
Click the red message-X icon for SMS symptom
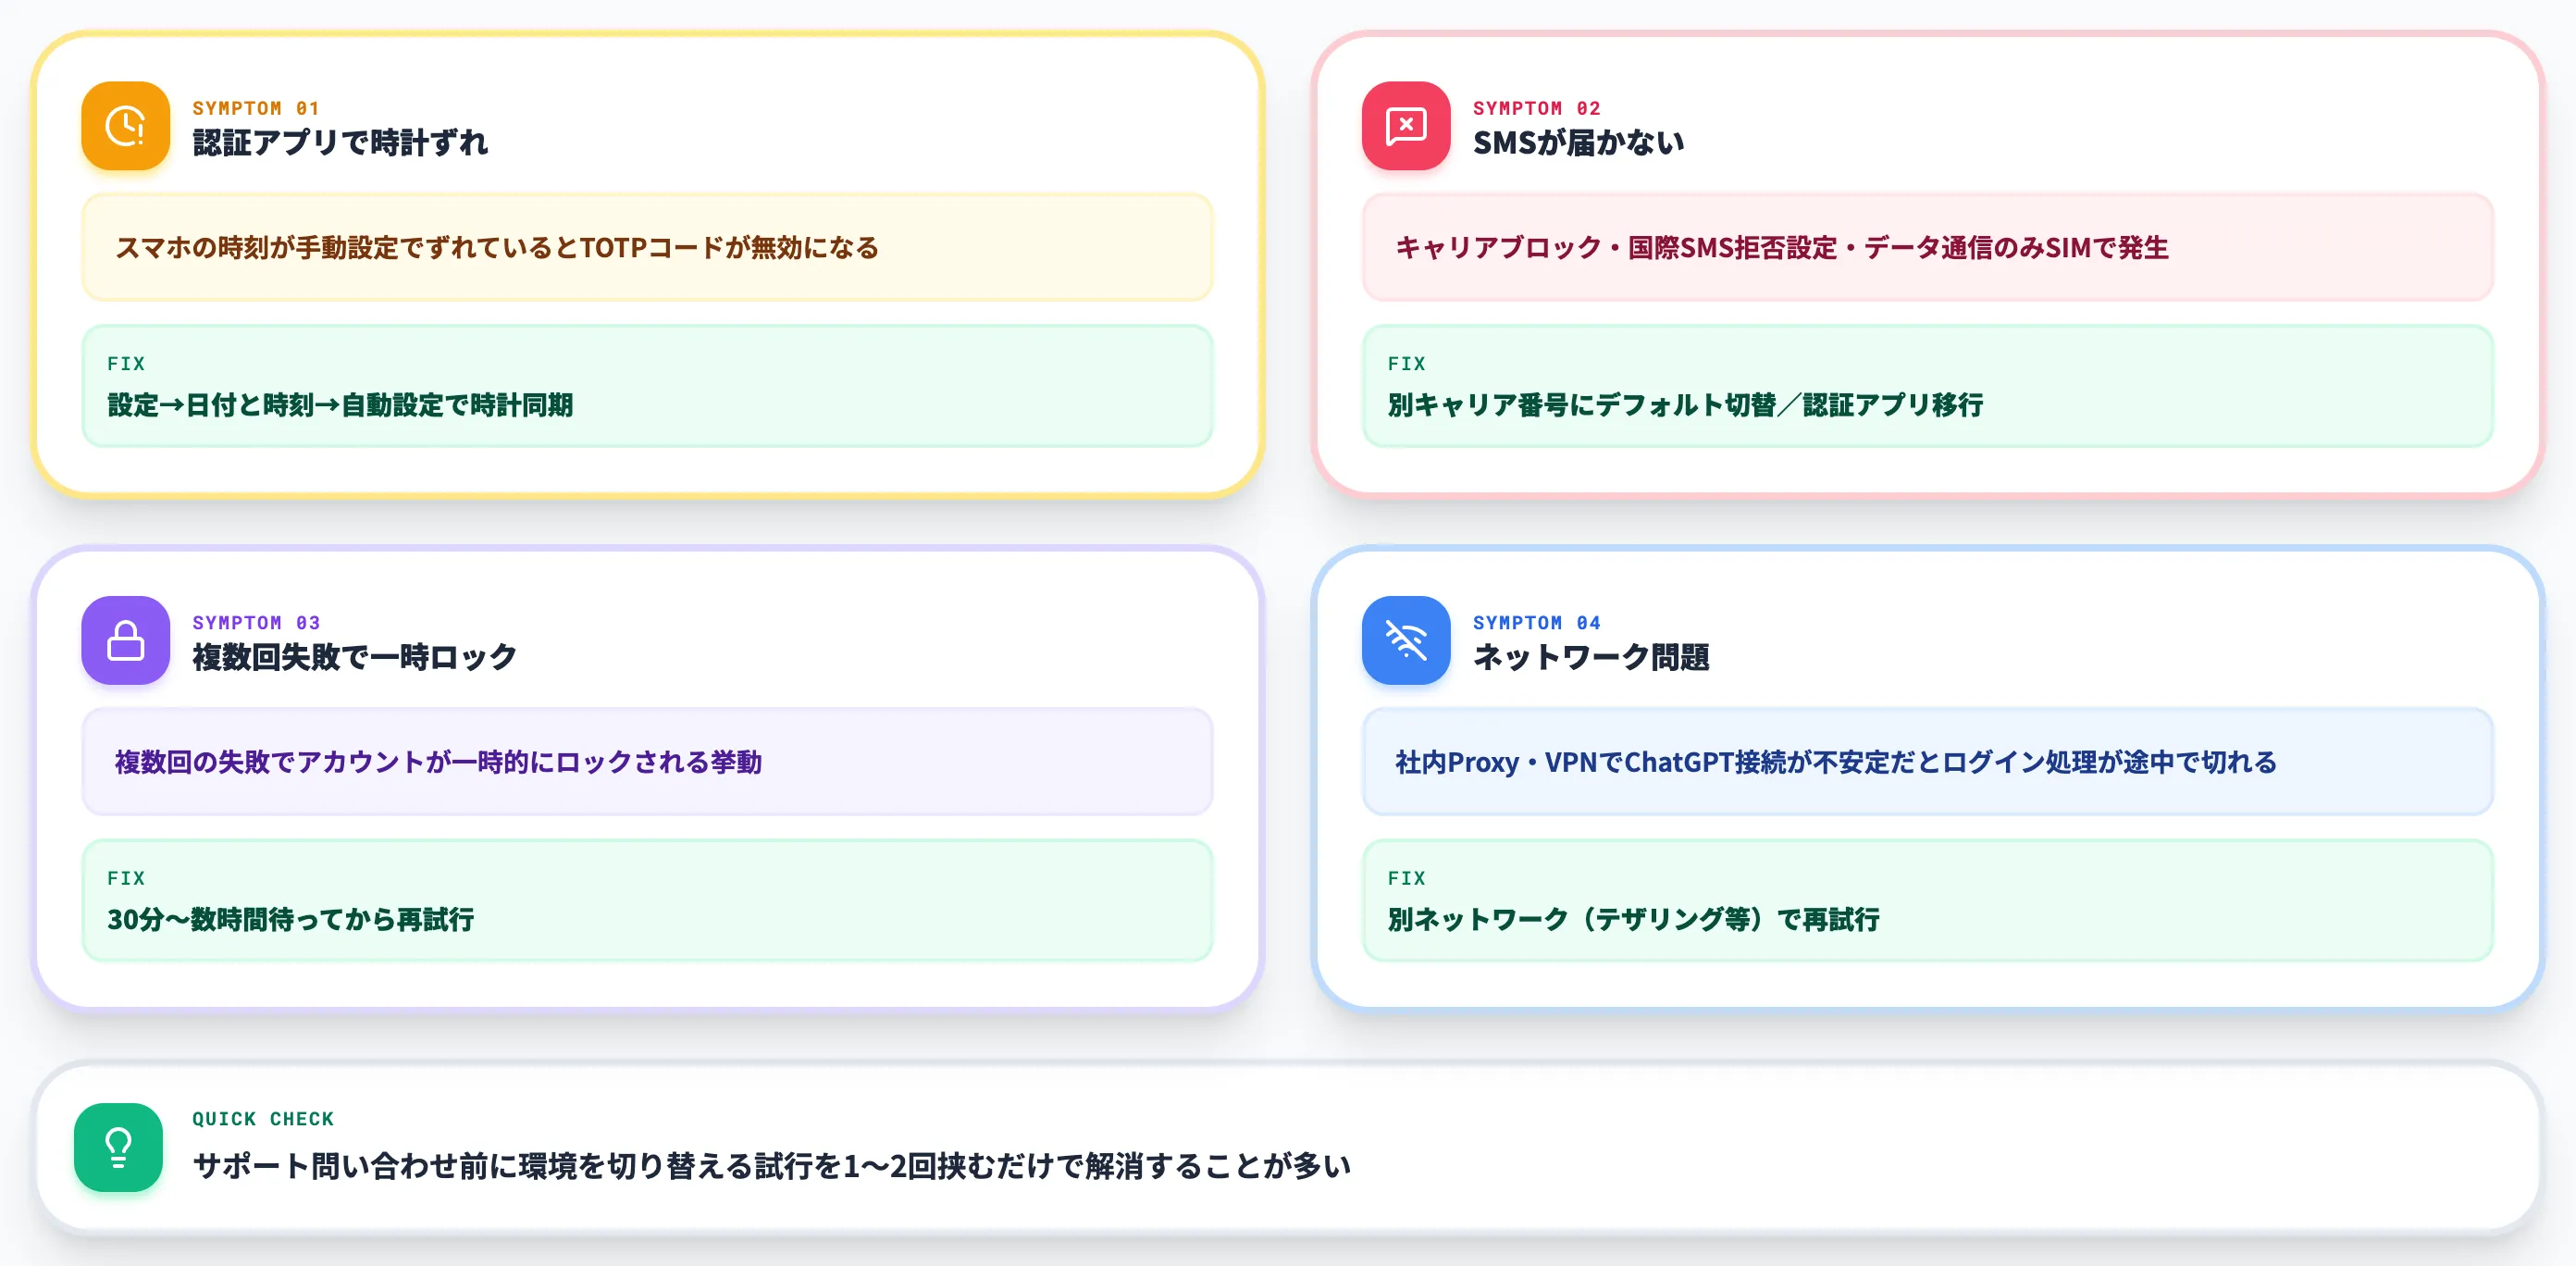[1405, 125]
